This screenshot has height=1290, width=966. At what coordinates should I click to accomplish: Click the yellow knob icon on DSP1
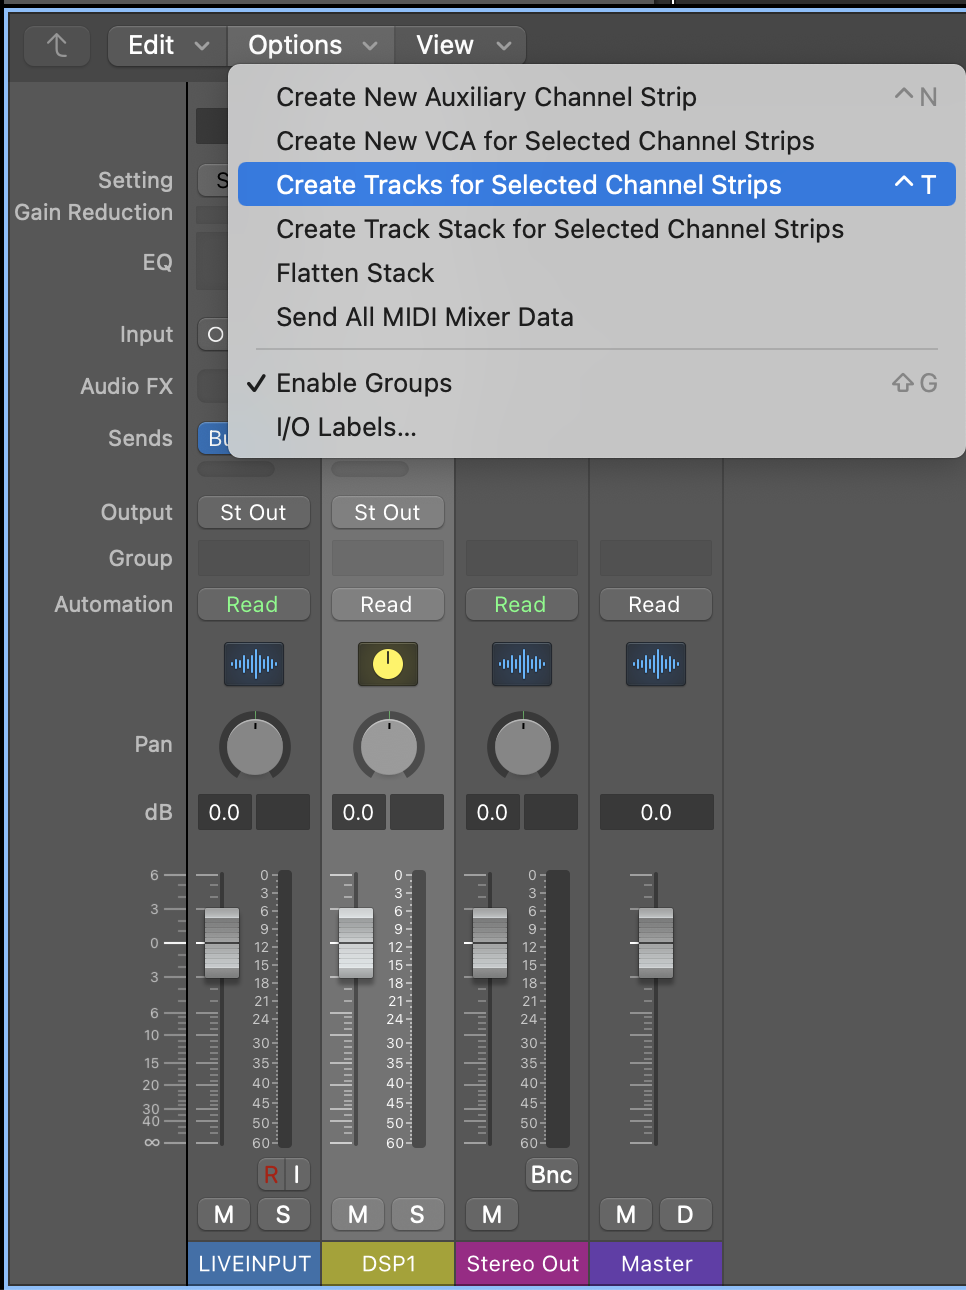pos(388,664)
